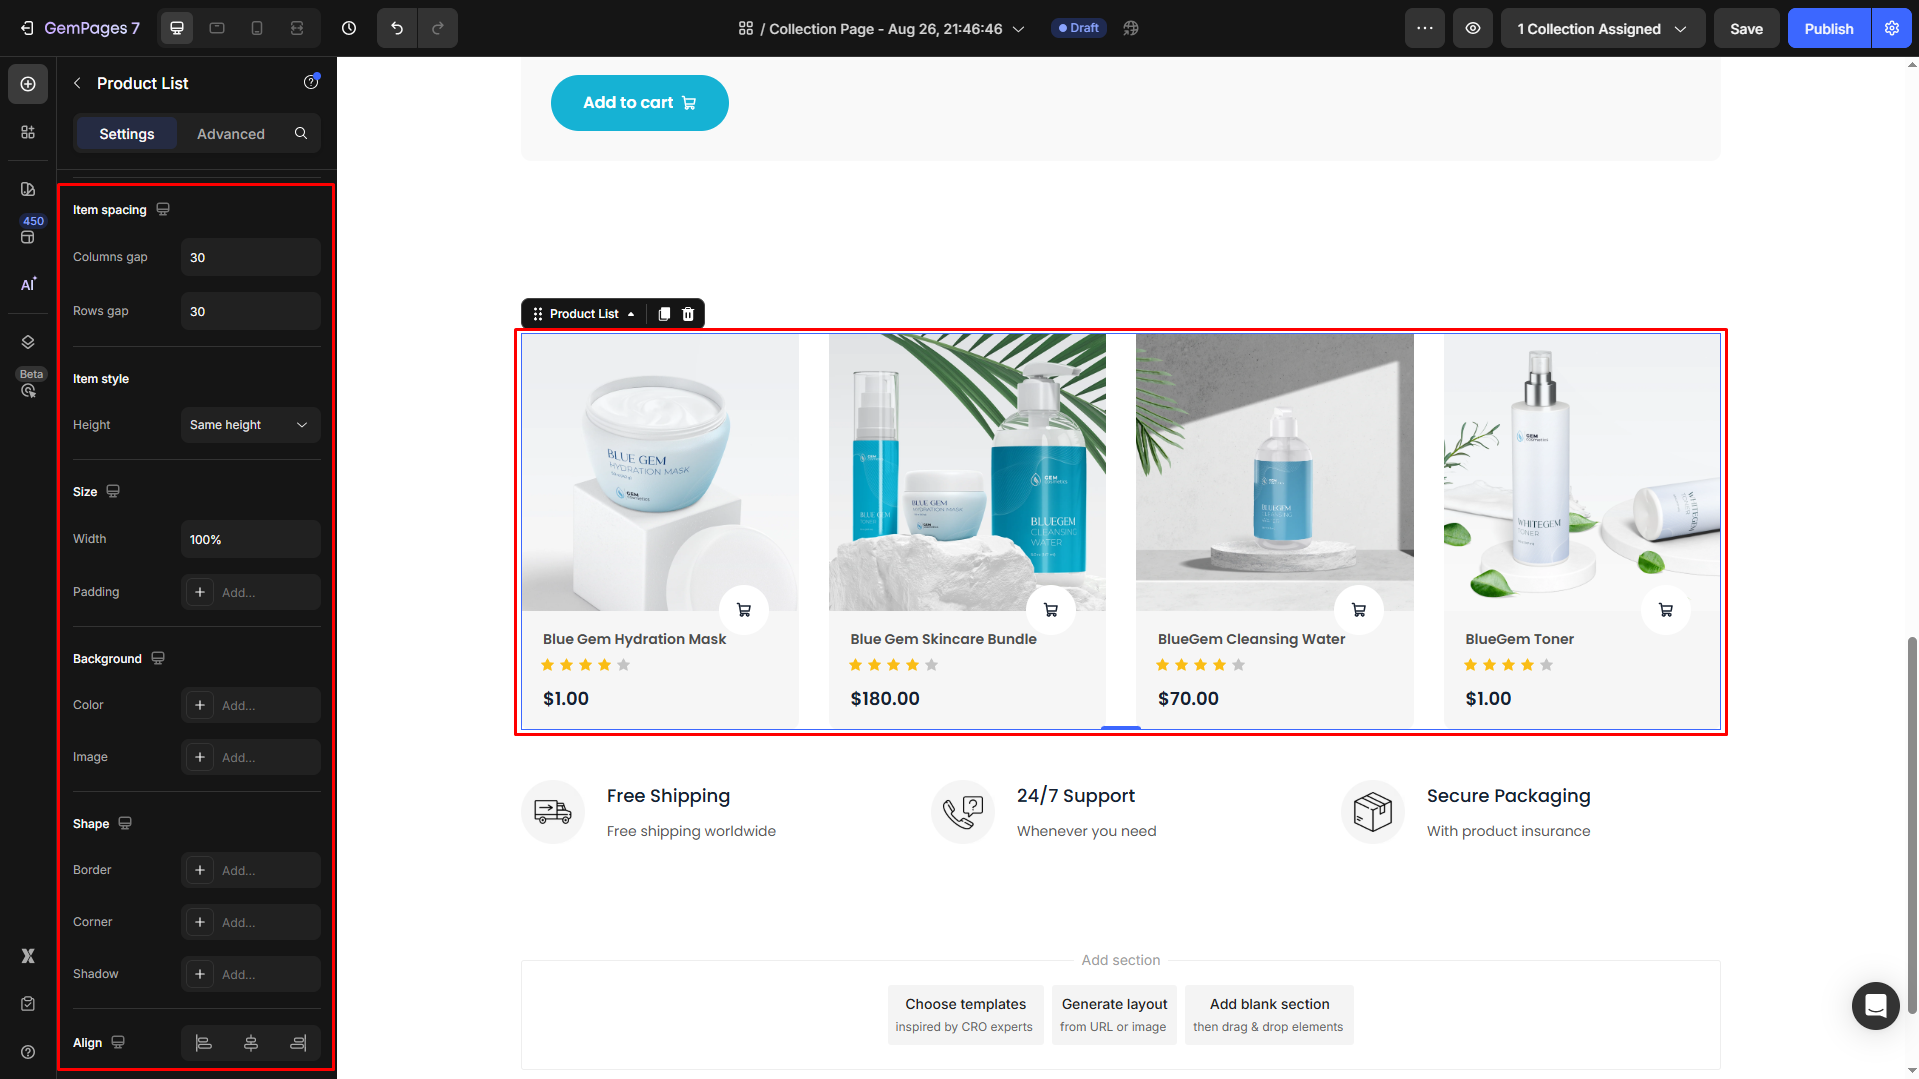Click cart icon on Blue Gem Hydration Mask
This screenshot has width=1919, height=1079.
coord(743,610)
